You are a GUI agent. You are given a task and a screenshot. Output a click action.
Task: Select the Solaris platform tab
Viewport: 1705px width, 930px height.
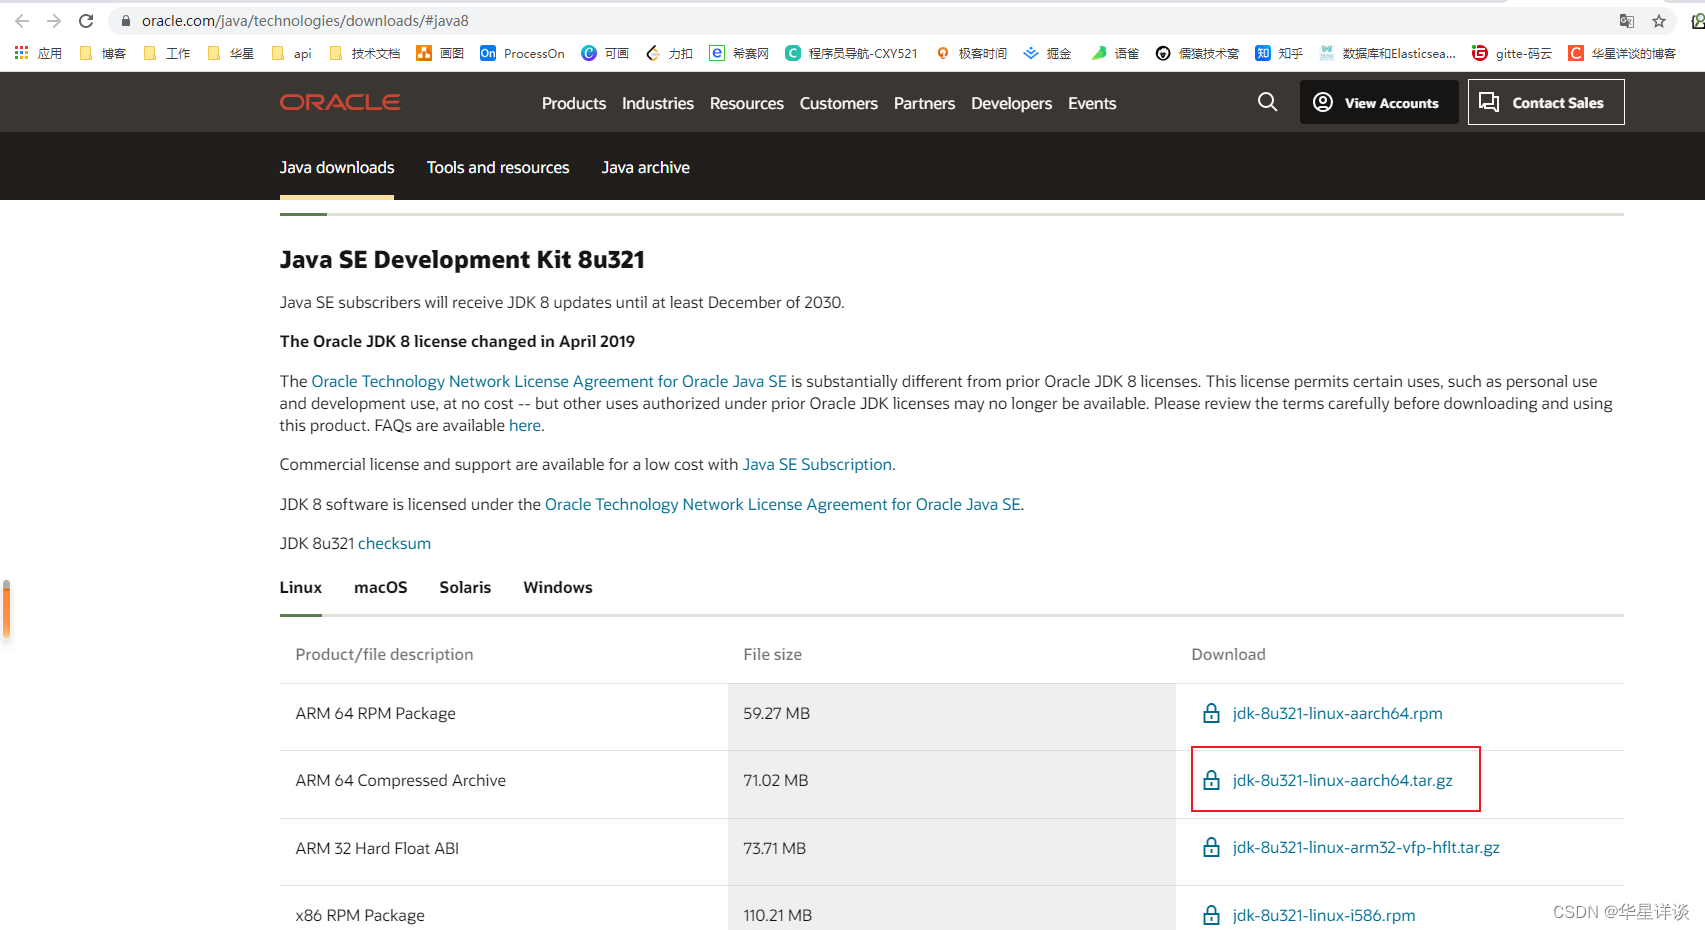click(465, 587)
